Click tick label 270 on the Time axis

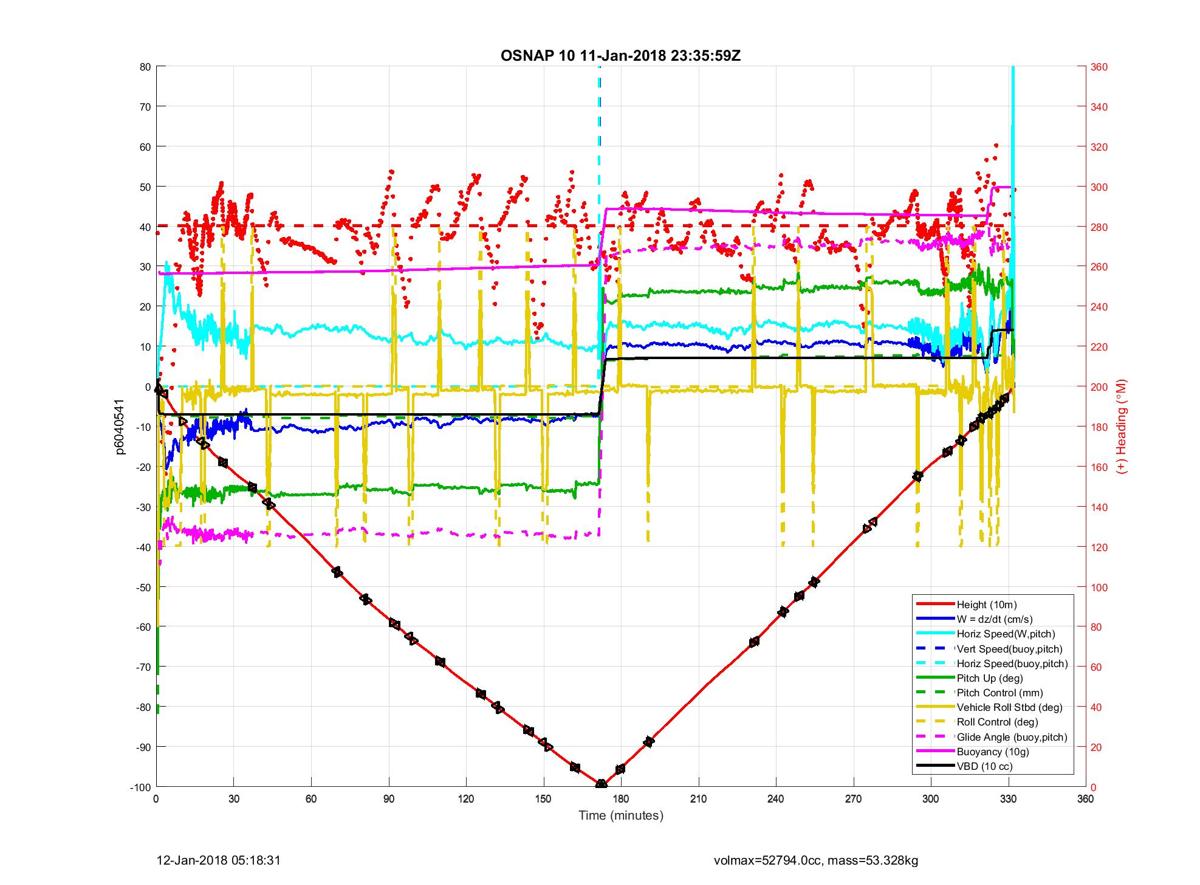pyautogui.click(x=853, y=799)
